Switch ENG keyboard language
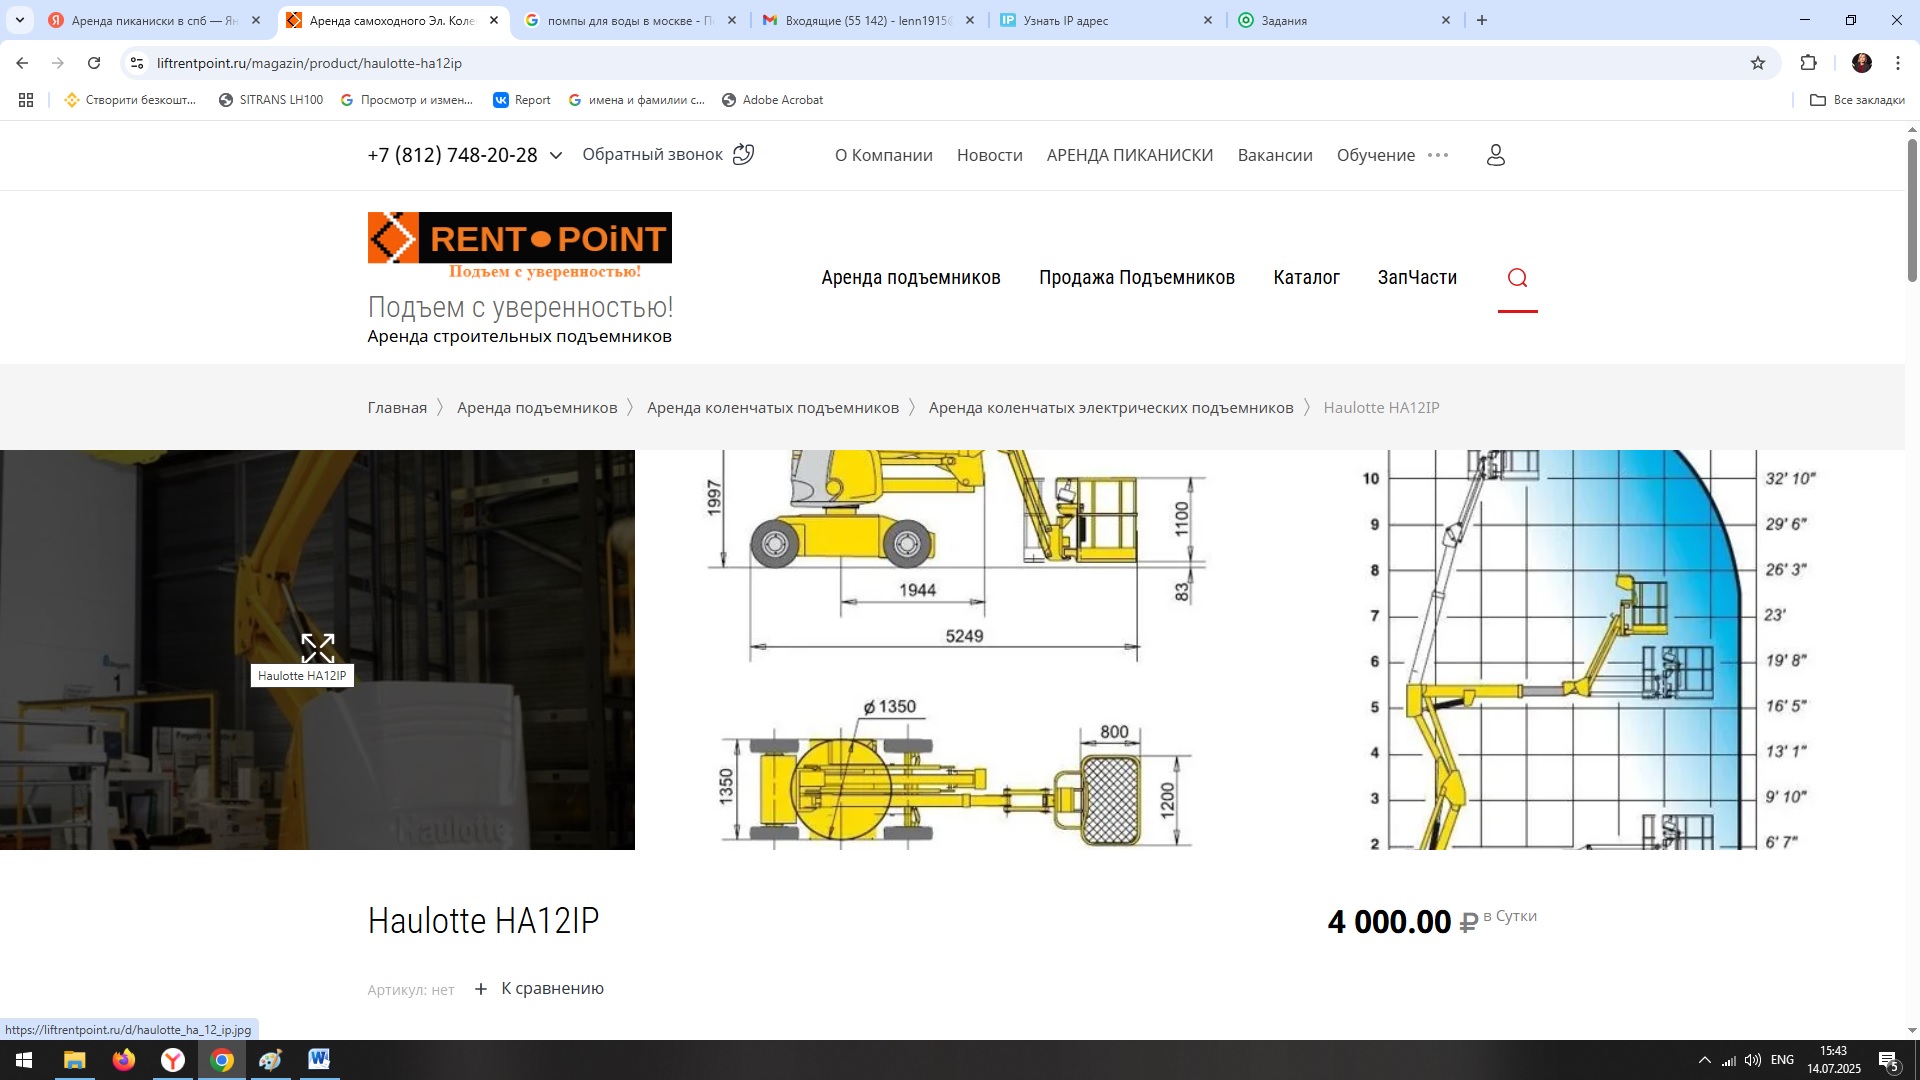This screenshot has height=1080, width=1920. click(x=1782, y=1060)
